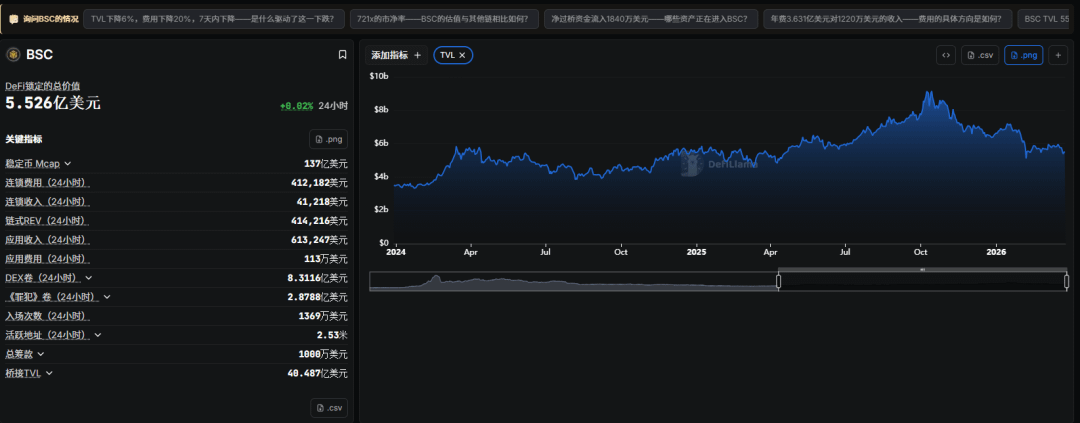Expand the 桥接TVL row
The width and height of the screenshot is (1080, 423).
point(49,373)
